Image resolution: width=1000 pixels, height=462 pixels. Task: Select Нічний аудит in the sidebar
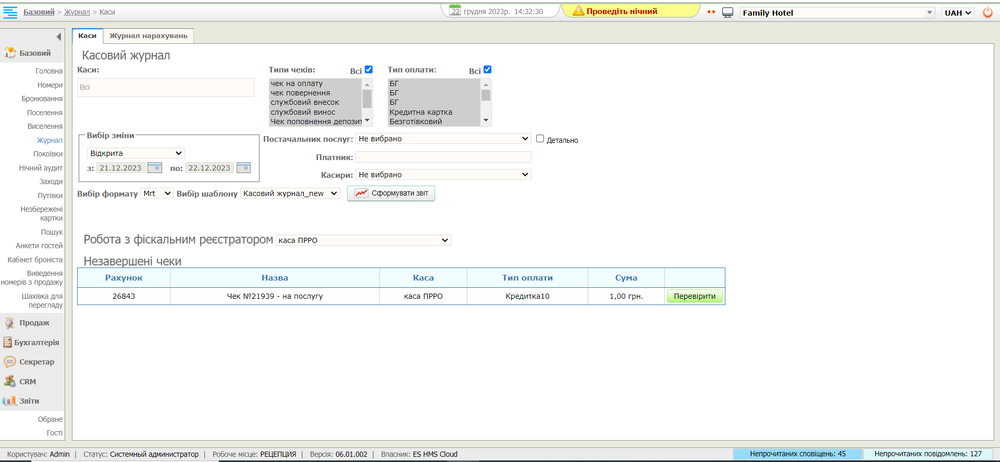point(40,168)
